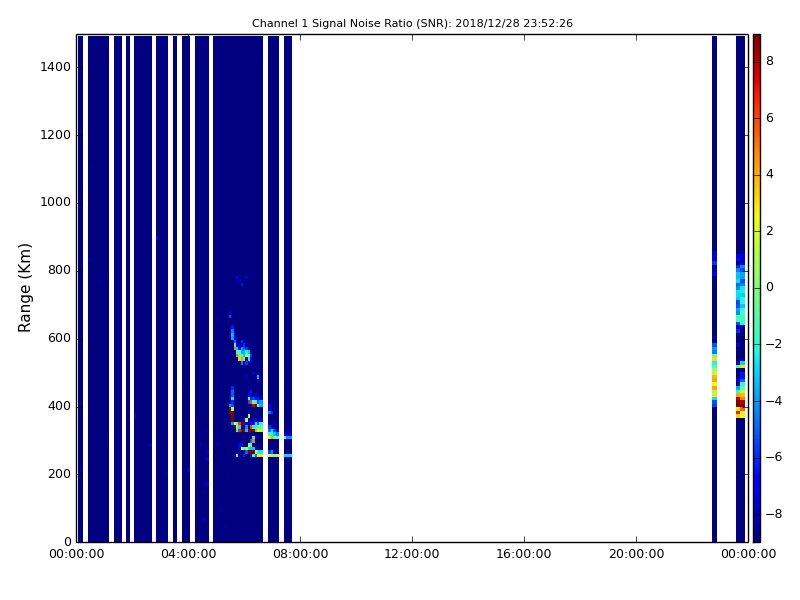
Task: Click the 16:00:00 time axis label
Action: (524, 554)
